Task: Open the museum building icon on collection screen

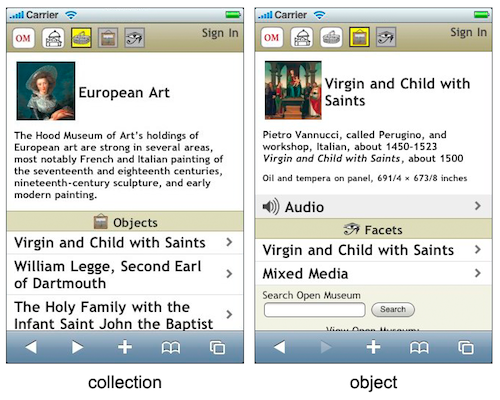Action: pos(53,38)
